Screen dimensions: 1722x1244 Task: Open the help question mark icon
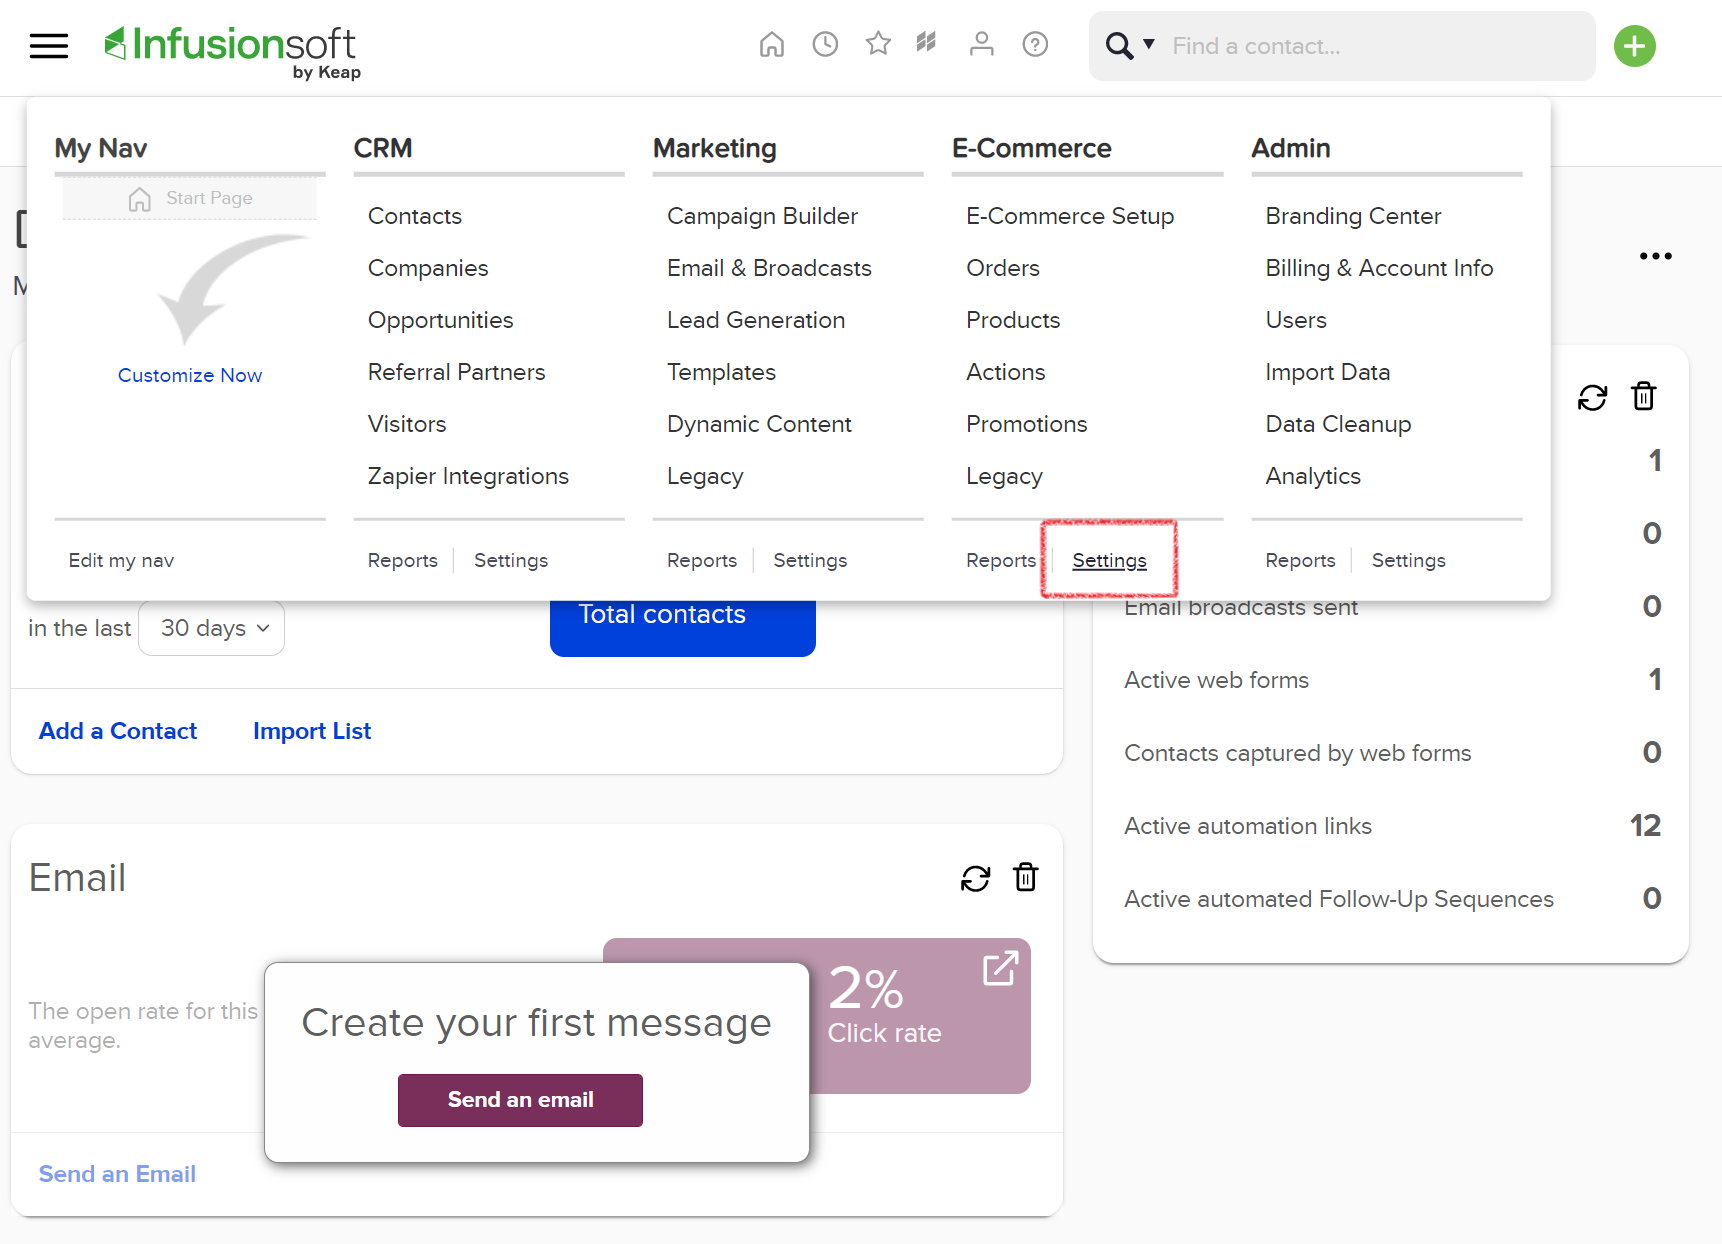[1035, 44]
